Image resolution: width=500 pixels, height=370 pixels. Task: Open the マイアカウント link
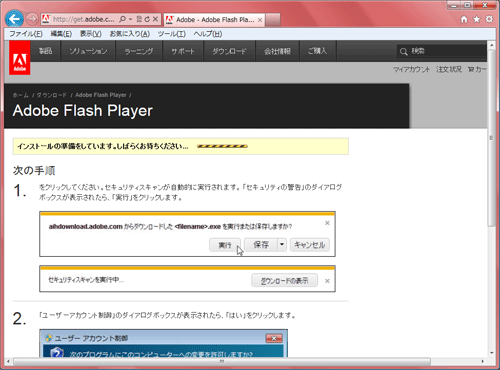[411, 69]
